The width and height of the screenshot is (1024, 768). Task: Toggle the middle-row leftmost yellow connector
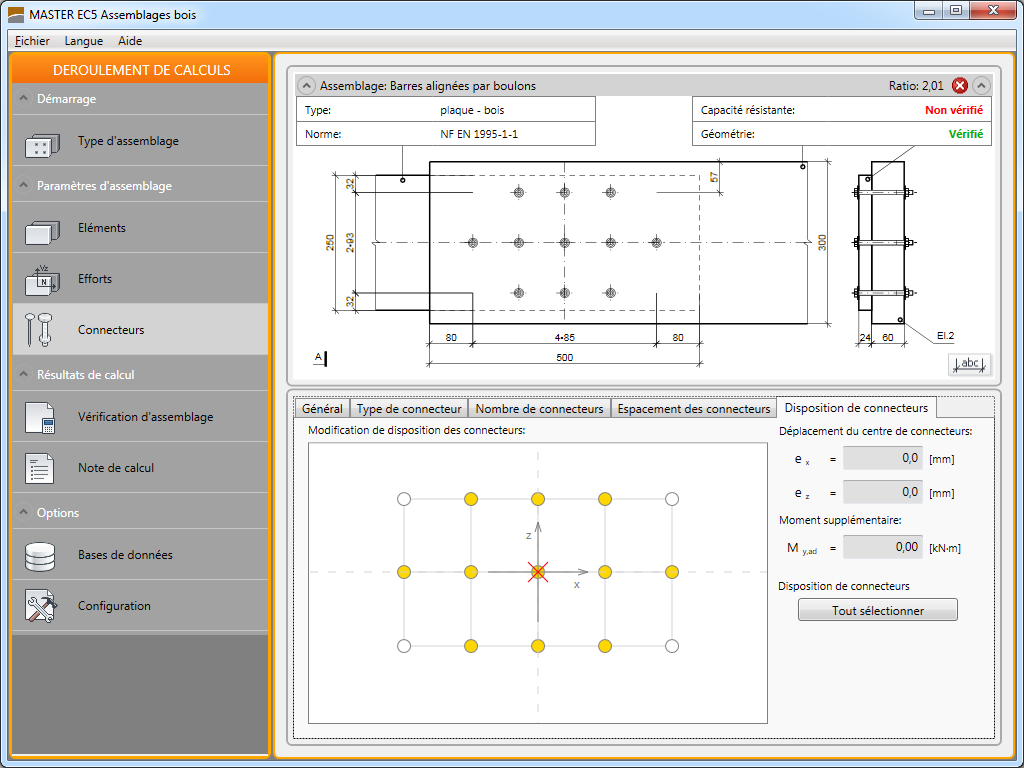[404, 573]
